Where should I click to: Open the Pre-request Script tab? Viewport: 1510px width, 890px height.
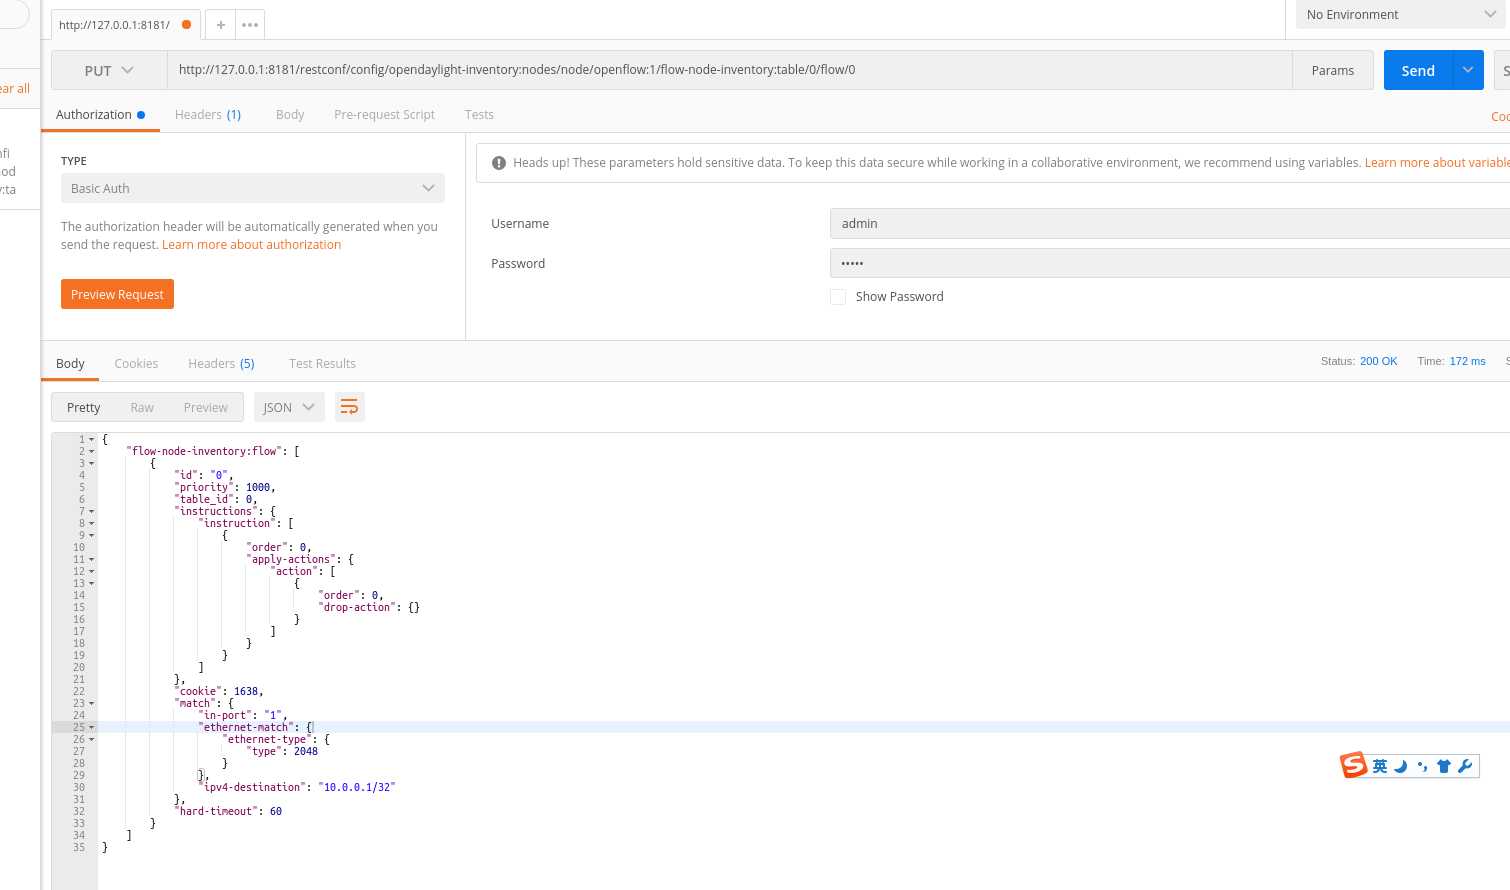[384, 115]
